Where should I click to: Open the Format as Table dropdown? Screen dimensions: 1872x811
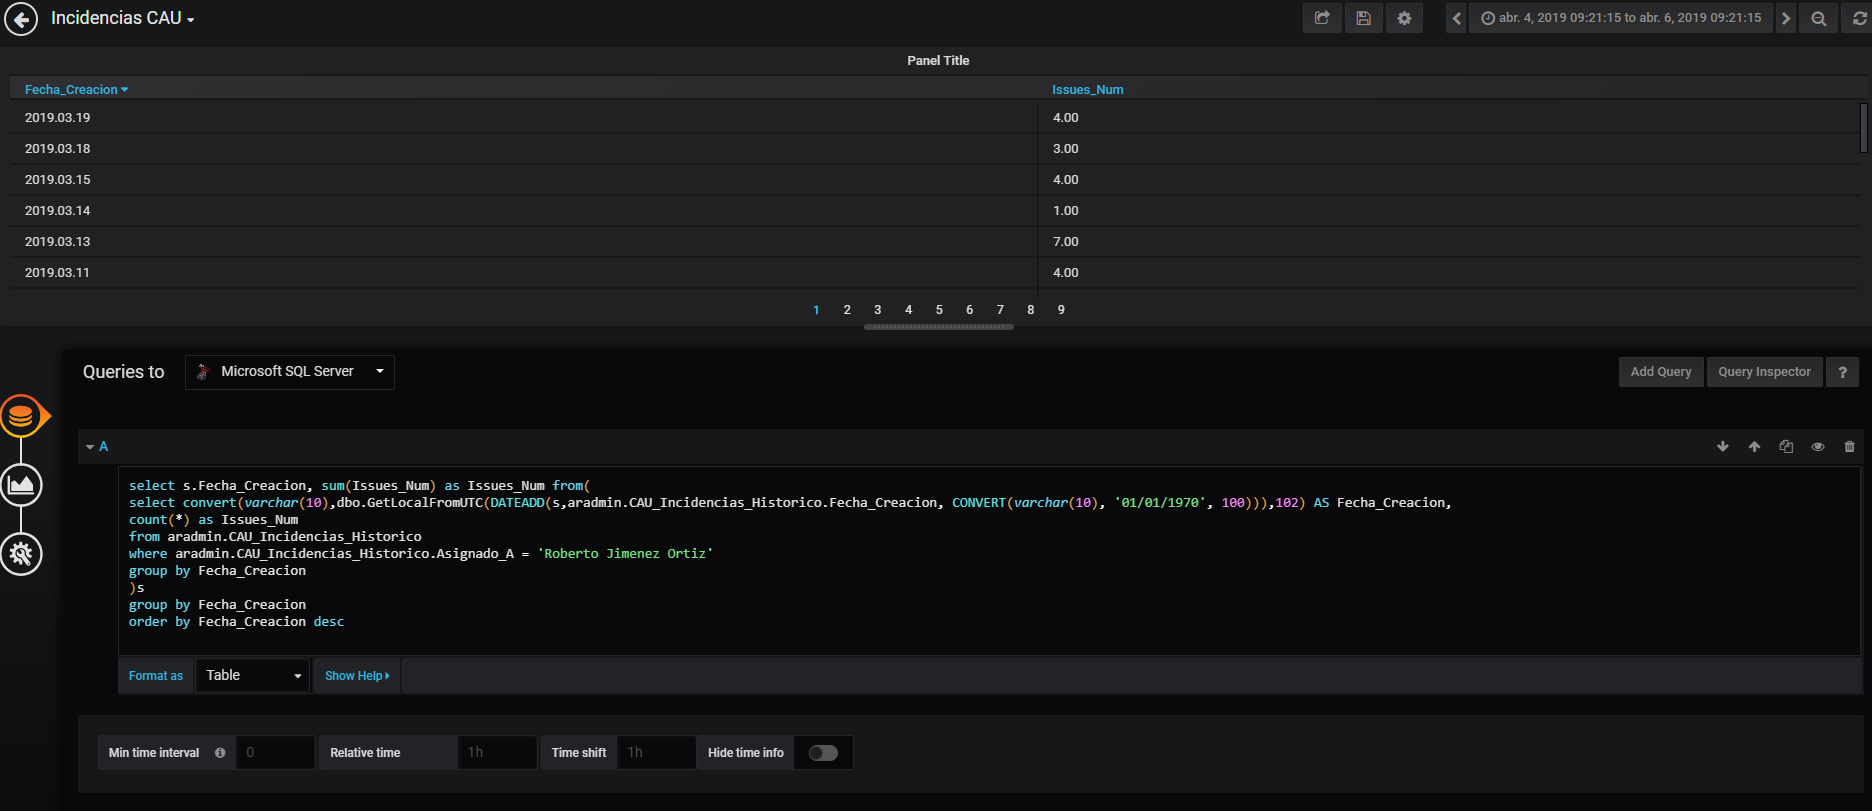tap(252, 676)
